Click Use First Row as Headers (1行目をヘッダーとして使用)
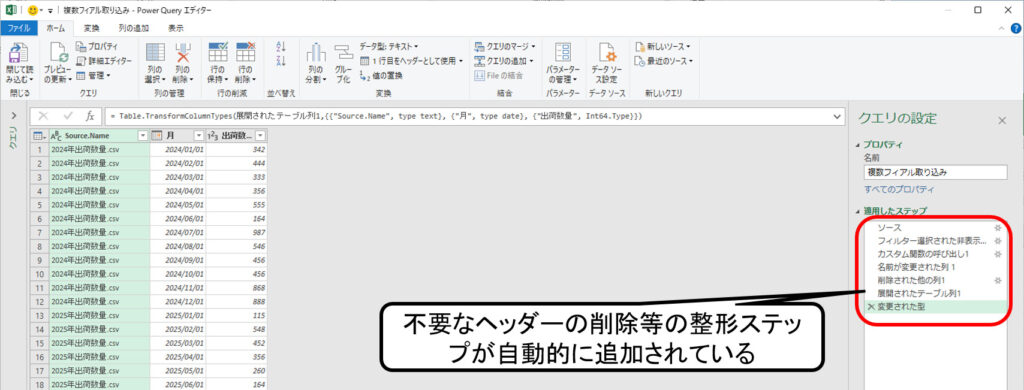This screenshot has height=390, width=1024. point(411,61)
